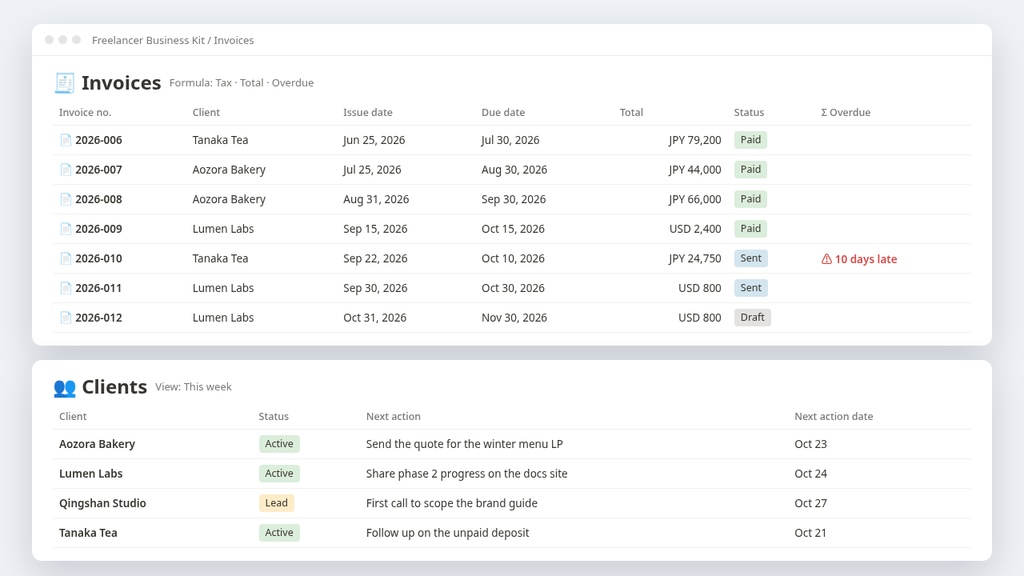
Task: Open invoice 2026-012
Action: [x=99, y=318]
